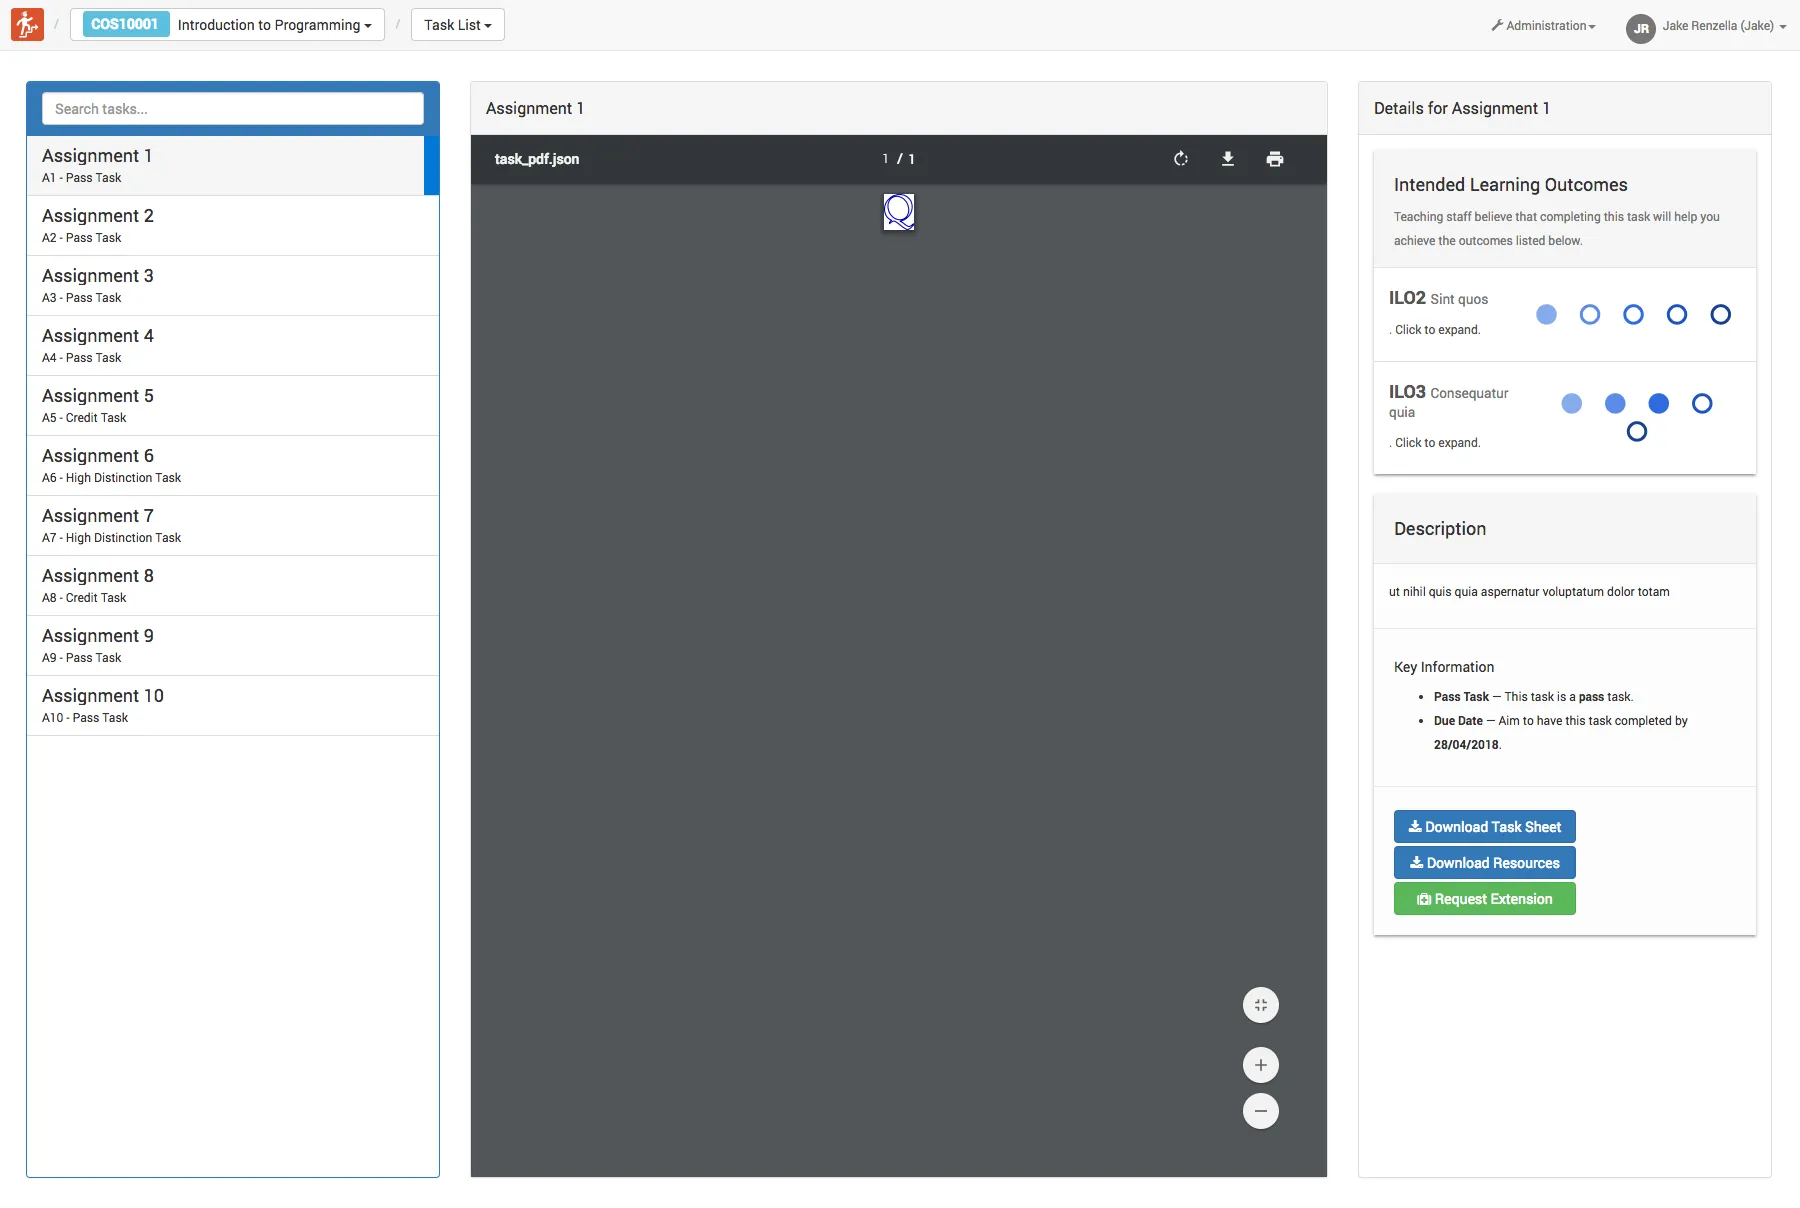Click the JR user avatar icon

tap(1640, 28)
